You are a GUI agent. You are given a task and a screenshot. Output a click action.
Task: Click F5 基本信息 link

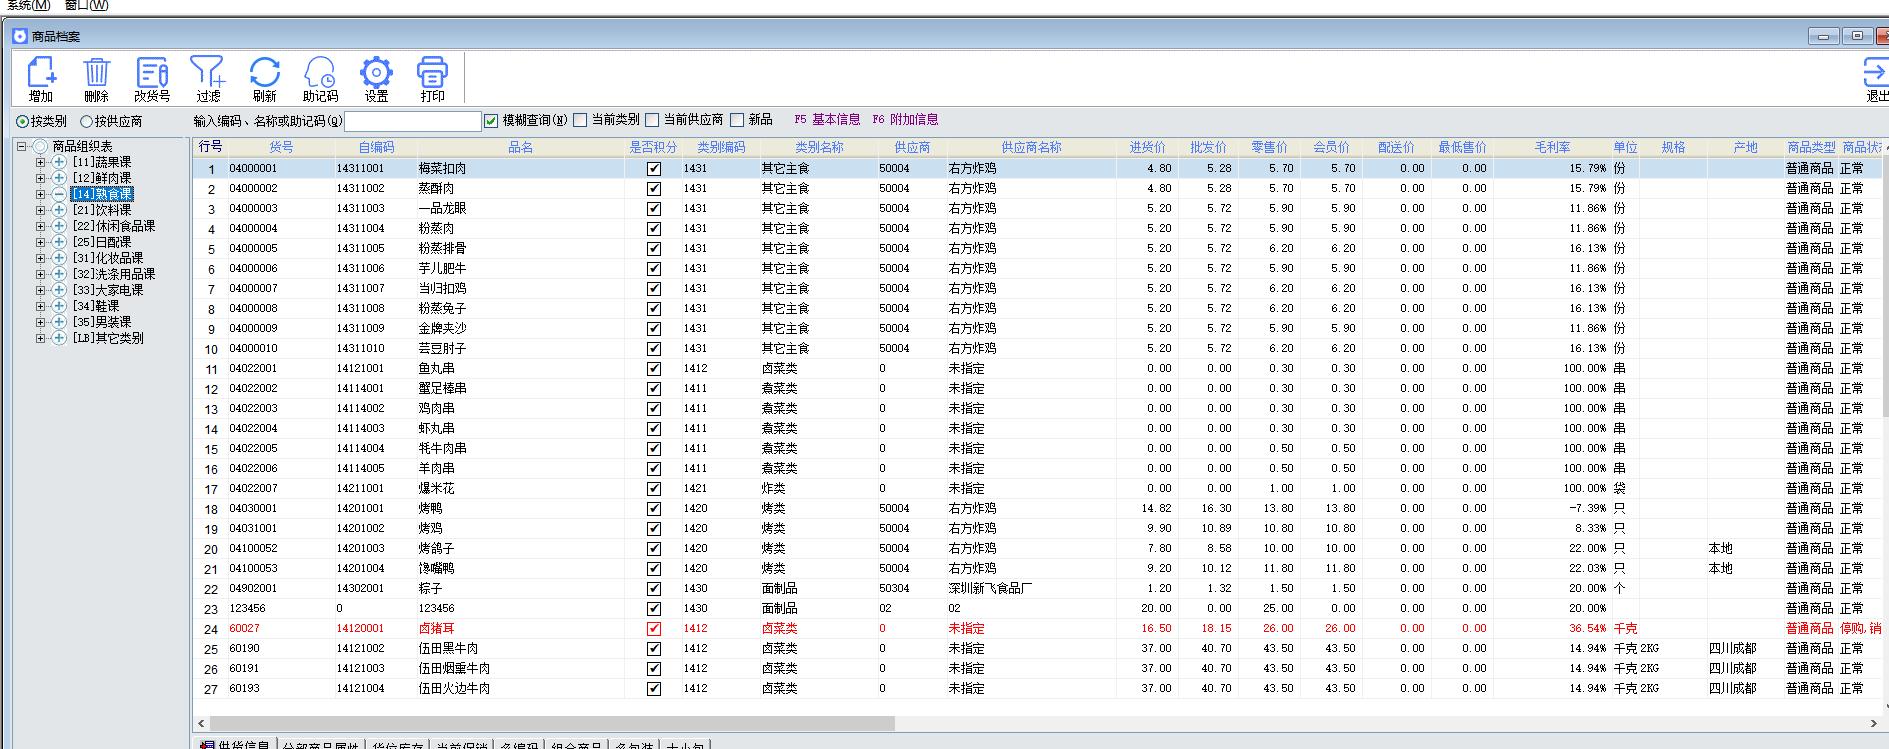pos(827,119)
